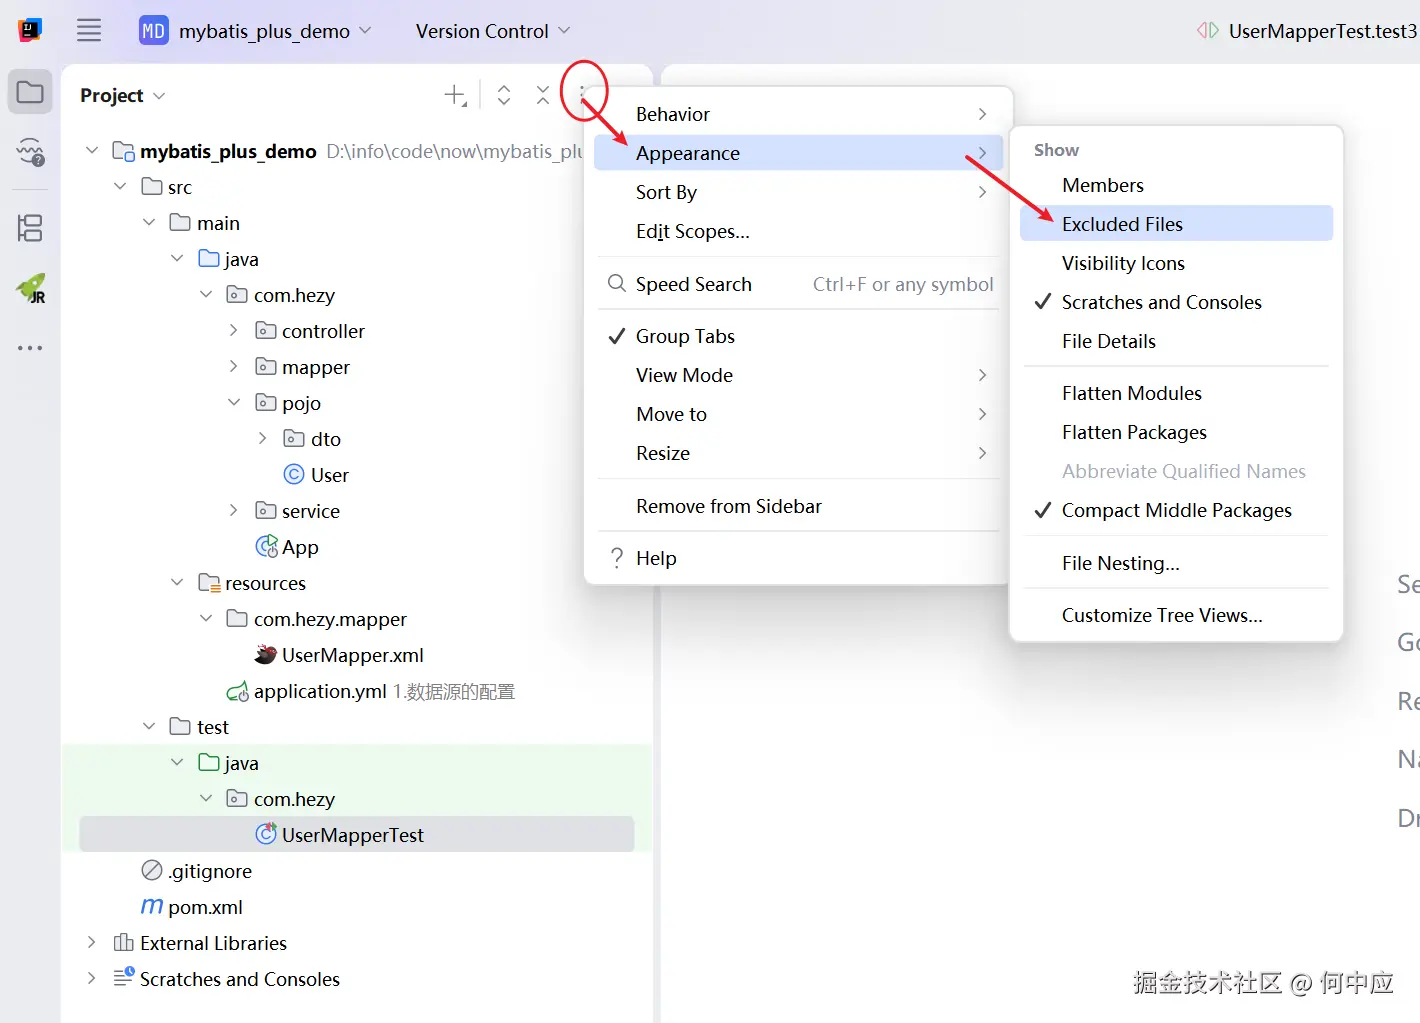Open the Move to submenu
1420x1023 pixels.
click(x=797, y=414)
